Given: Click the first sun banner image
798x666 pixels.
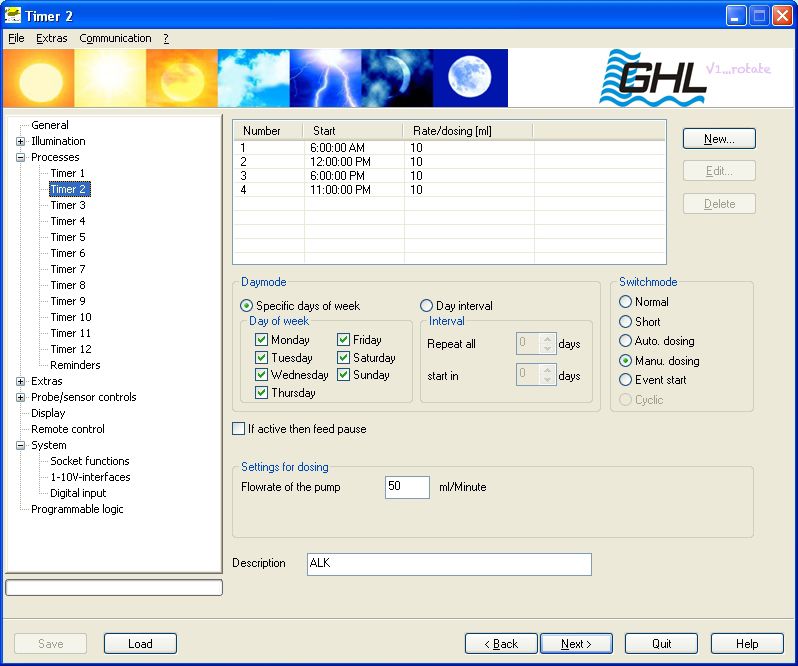Looking at the screenshot, I should pyautogui.click(x=39, y=78).
